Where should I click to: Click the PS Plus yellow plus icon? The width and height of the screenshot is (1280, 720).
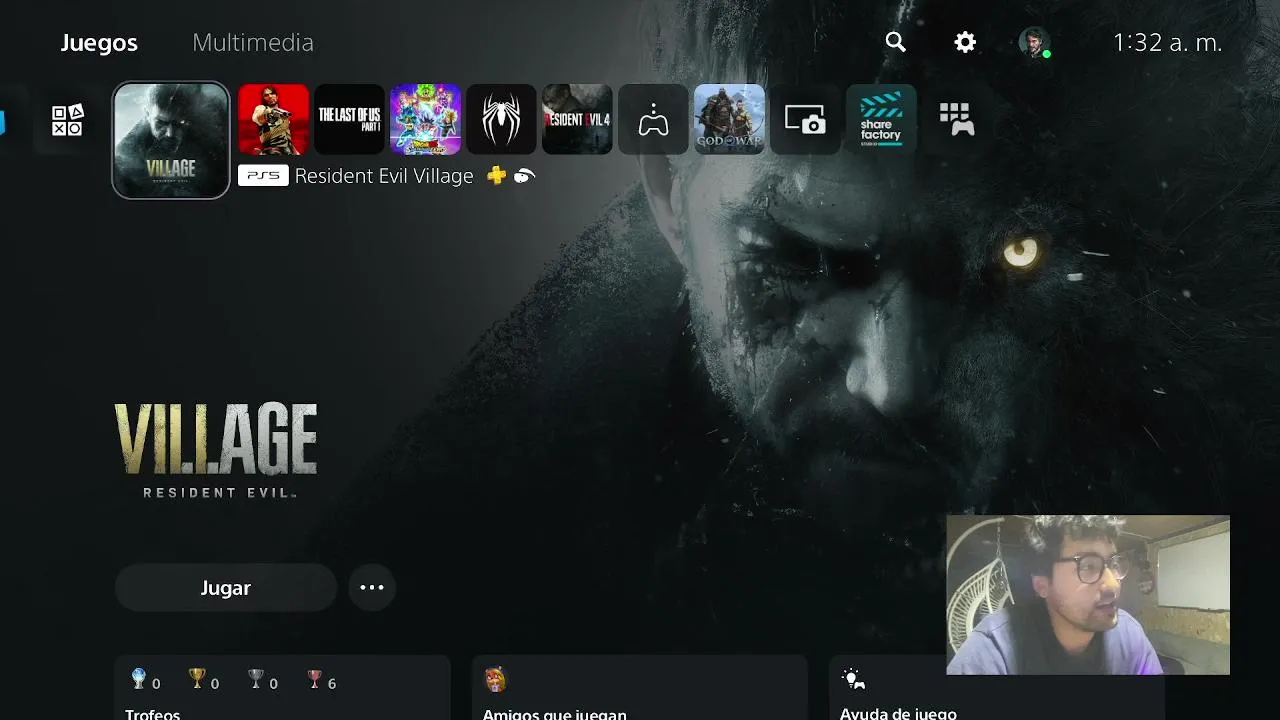[497, 176]
